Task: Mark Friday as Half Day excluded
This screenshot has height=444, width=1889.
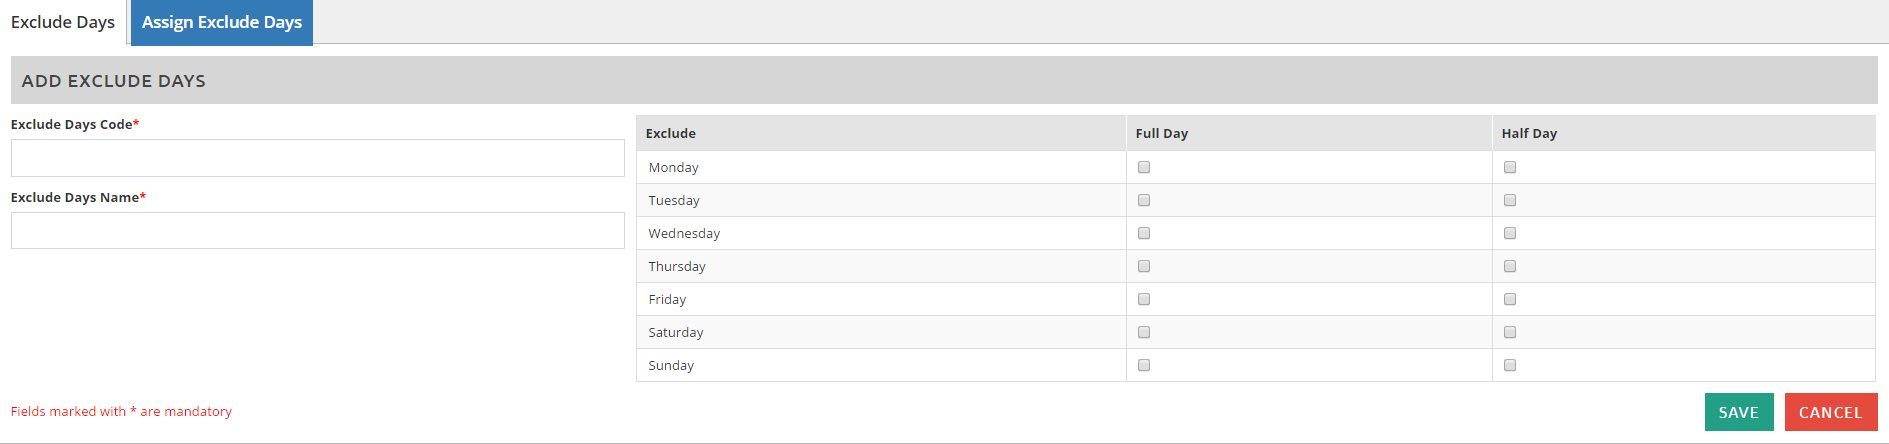Action: (1510, 300)
